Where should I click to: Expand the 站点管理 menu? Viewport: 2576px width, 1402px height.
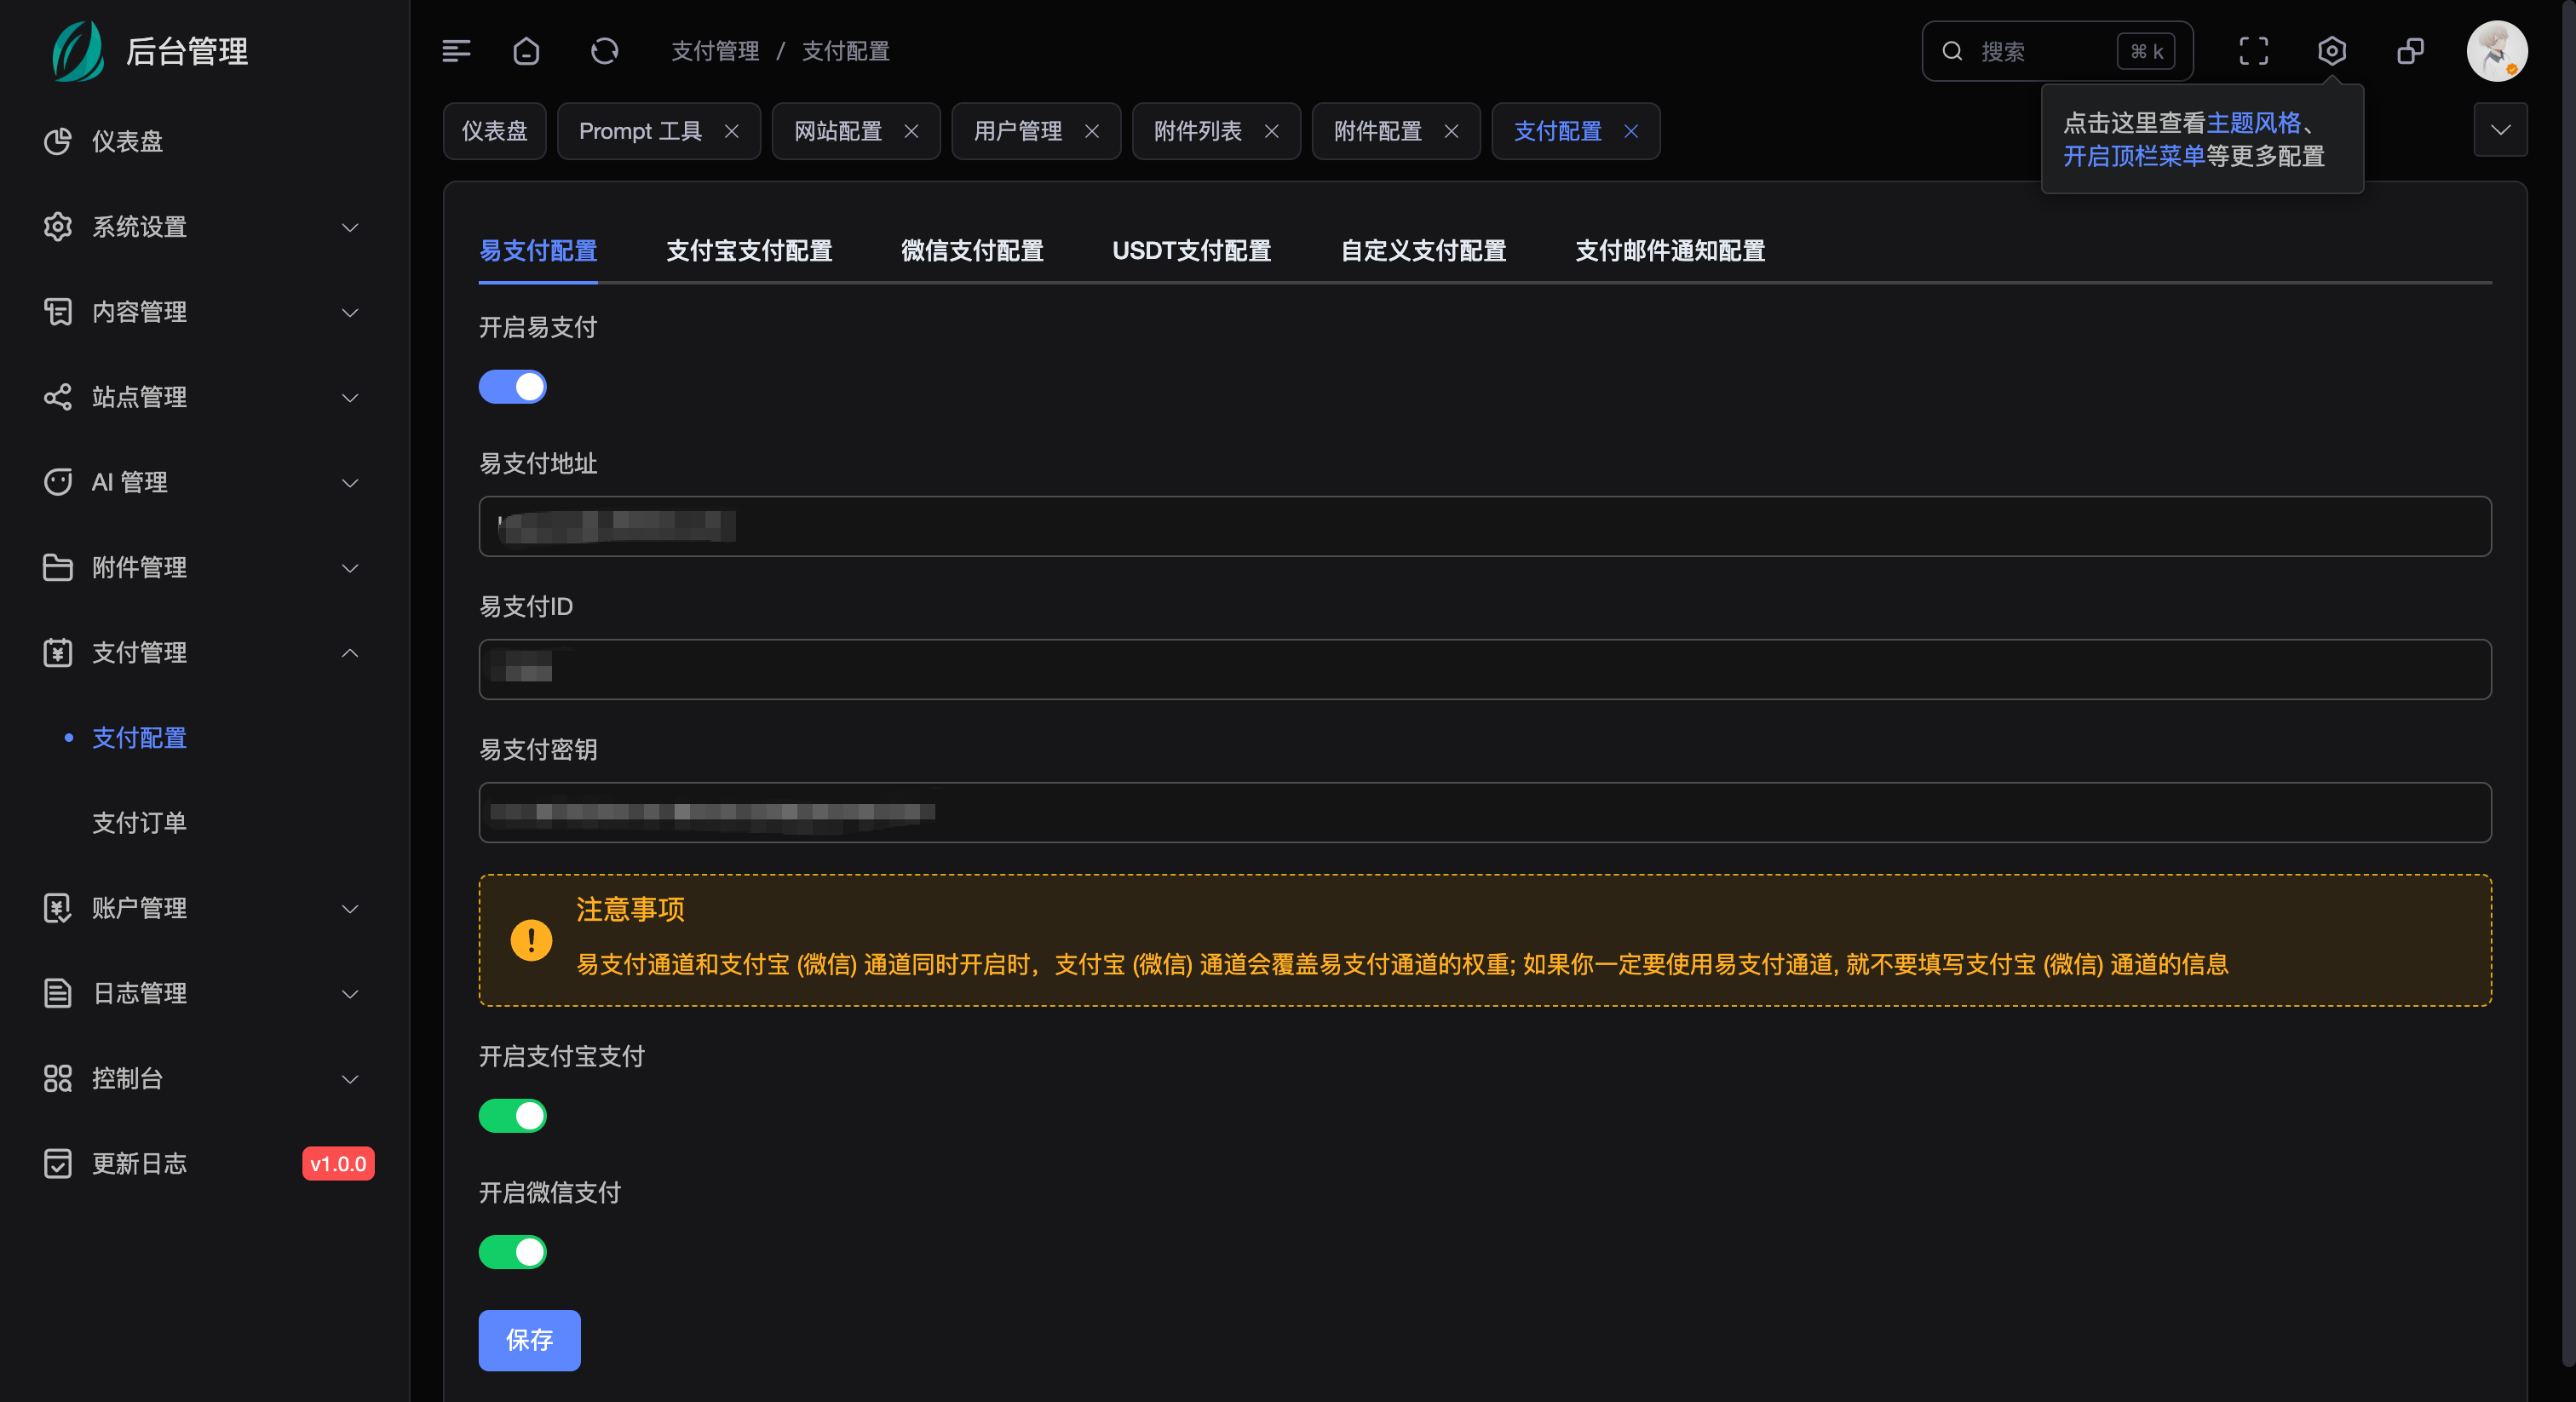click(350, 397)
